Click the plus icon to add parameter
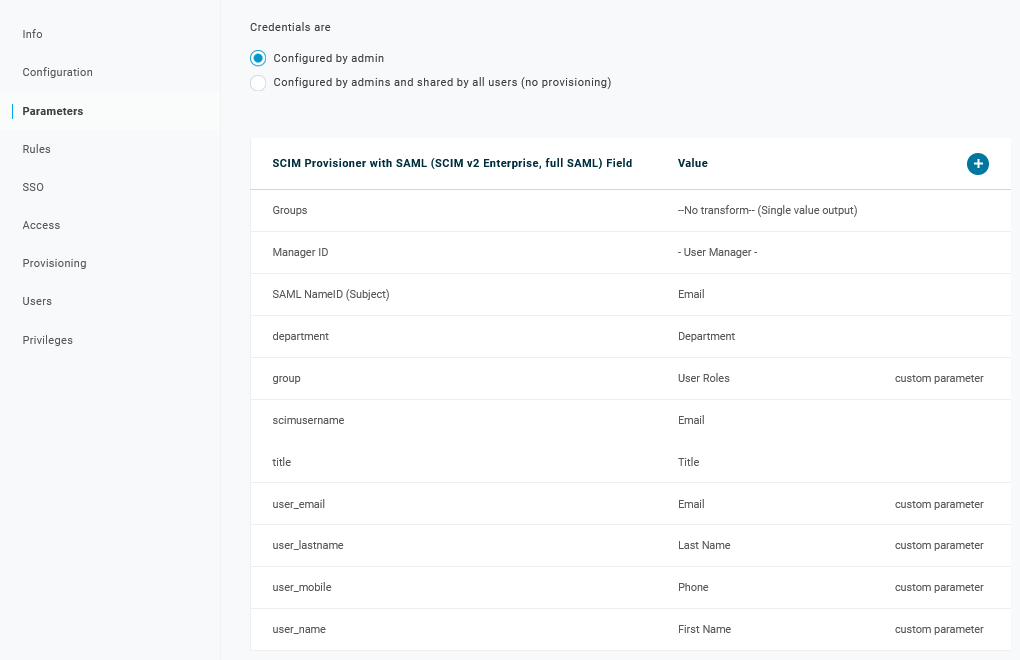The width and height of the screenshot is (1020, 660). pyautogui.click(x=977, y=164)
